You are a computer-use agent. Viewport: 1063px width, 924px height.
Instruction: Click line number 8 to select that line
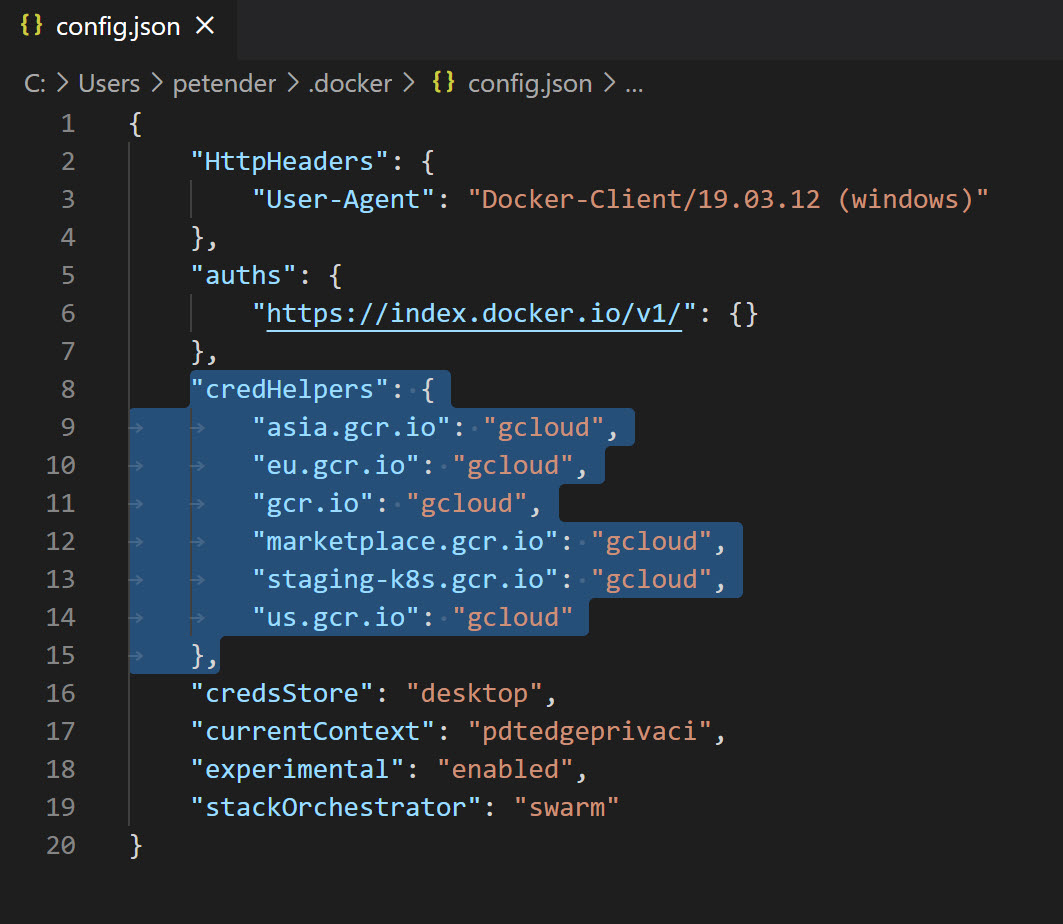[x=67, y=389]
